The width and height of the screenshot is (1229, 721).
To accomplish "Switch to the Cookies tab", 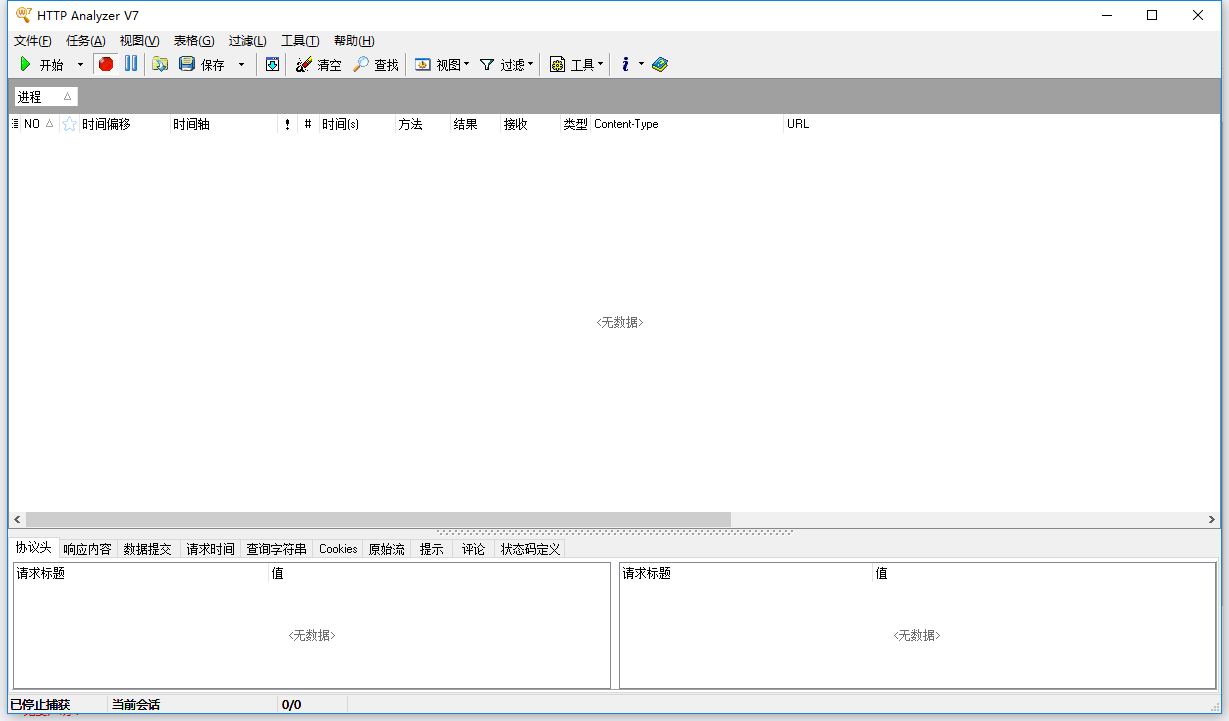I will [x=338, y=549].
